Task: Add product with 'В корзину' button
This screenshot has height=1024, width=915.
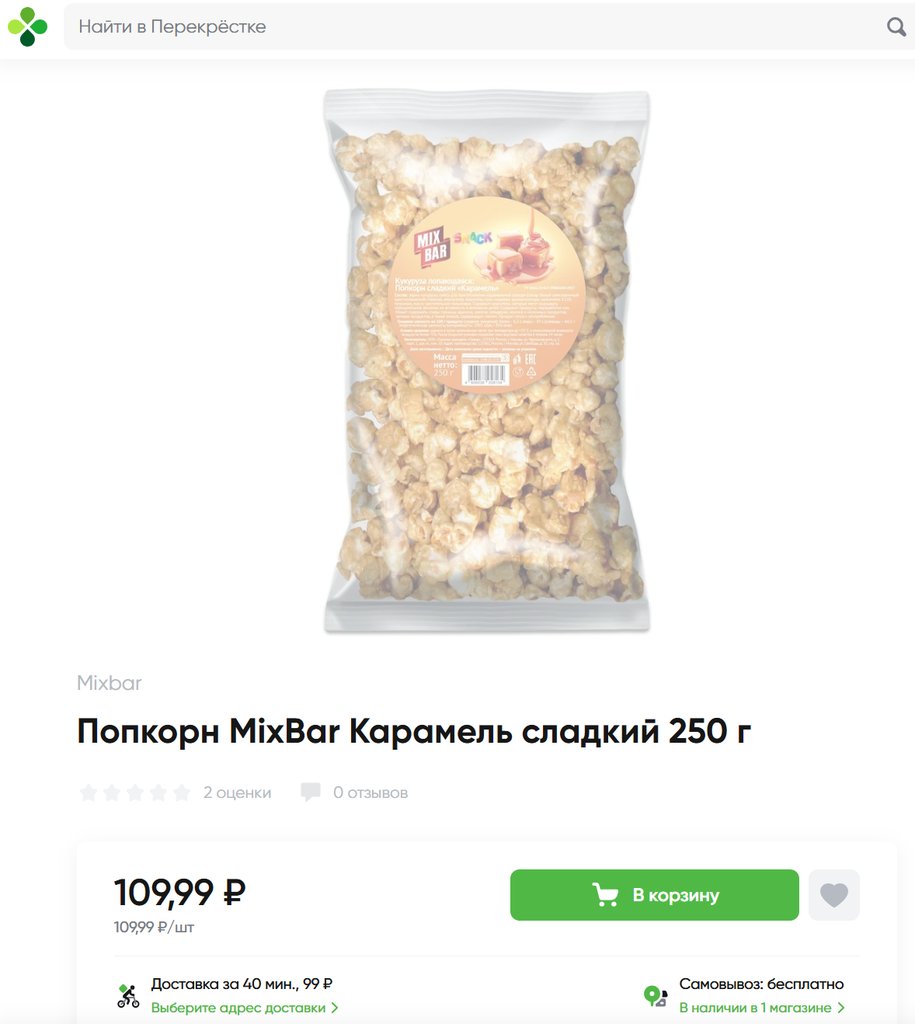Action: point(654,895)
